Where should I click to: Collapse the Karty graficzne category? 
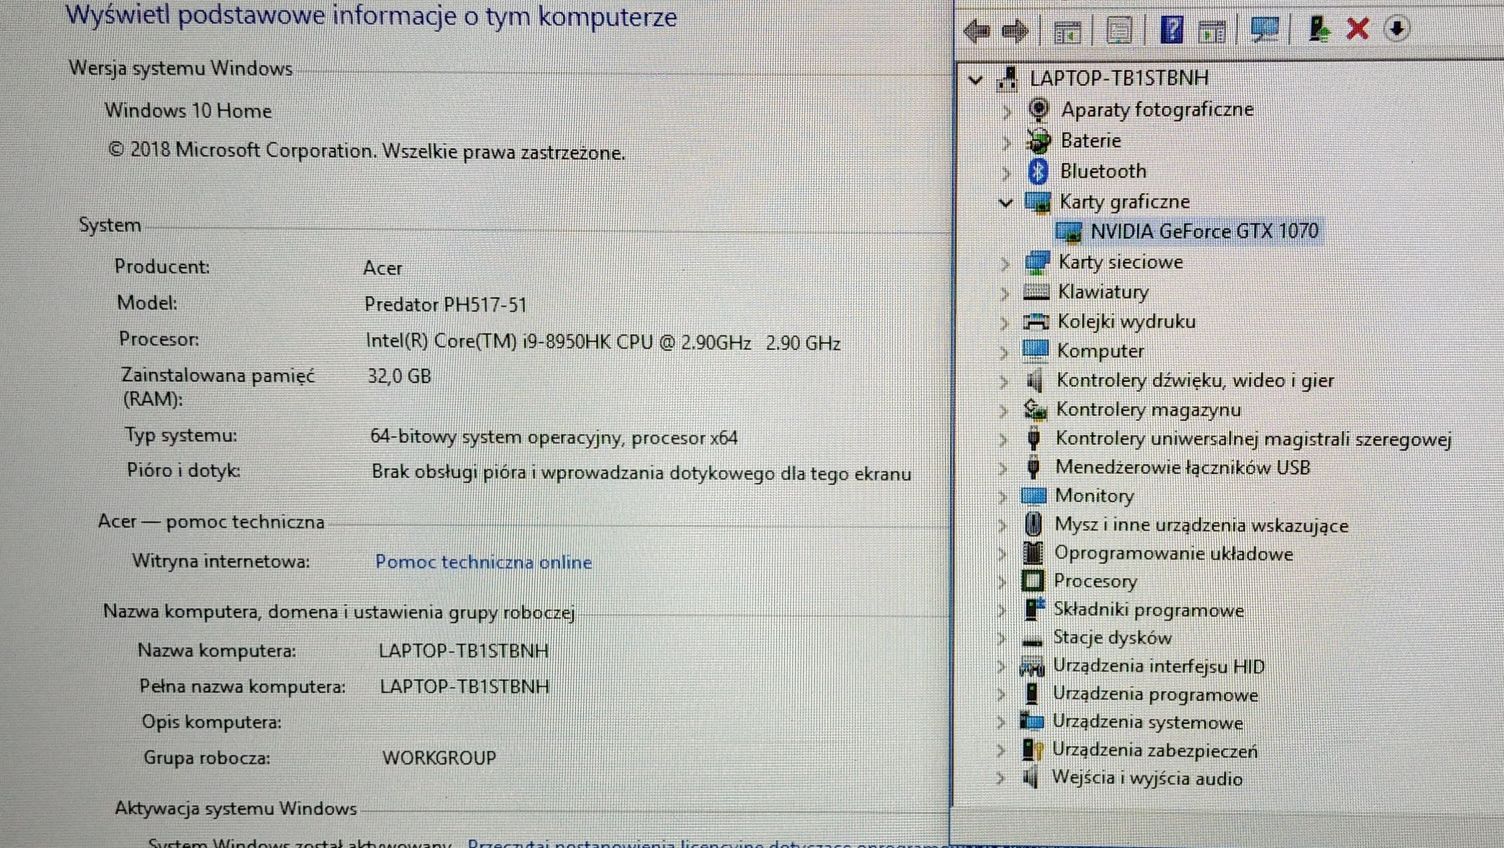(x=1006, y=202)
